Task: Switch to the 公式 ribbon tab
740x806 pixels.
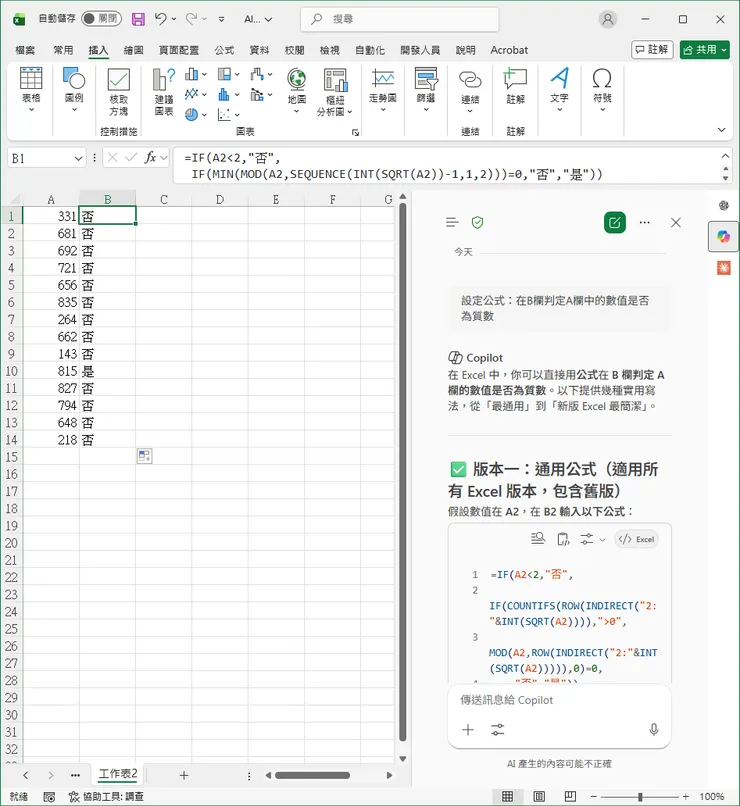Action: [224, 50]
